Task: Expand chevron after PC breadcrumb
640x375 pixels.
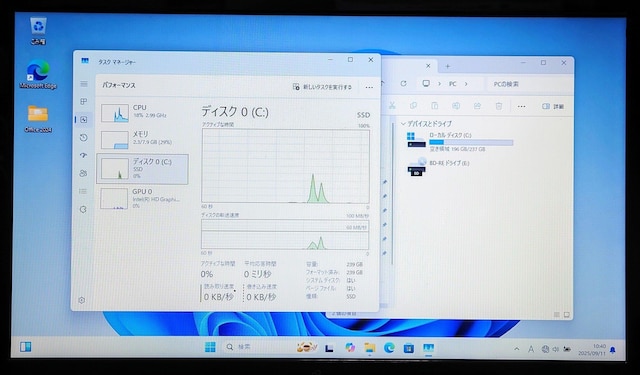Action: pyautogui.click(x=466, y=84)
